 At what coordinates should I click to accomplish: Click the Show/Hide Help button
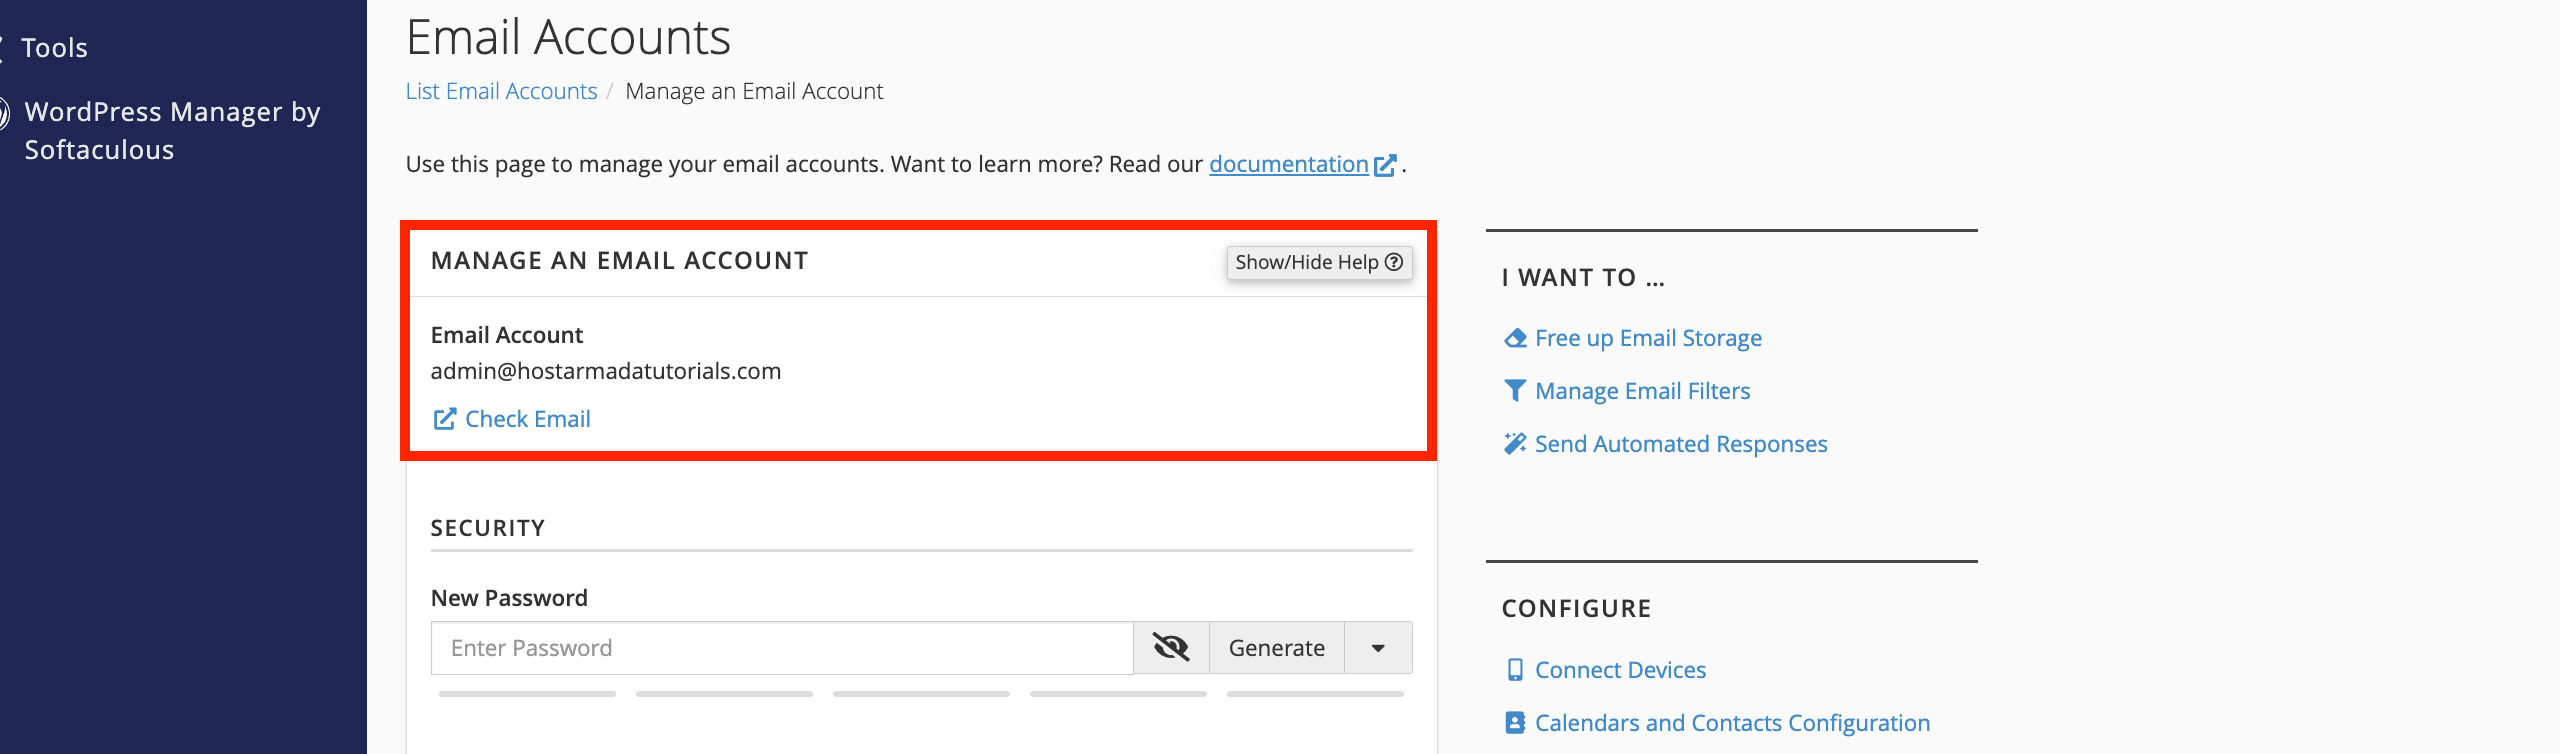pos(1319,262)
